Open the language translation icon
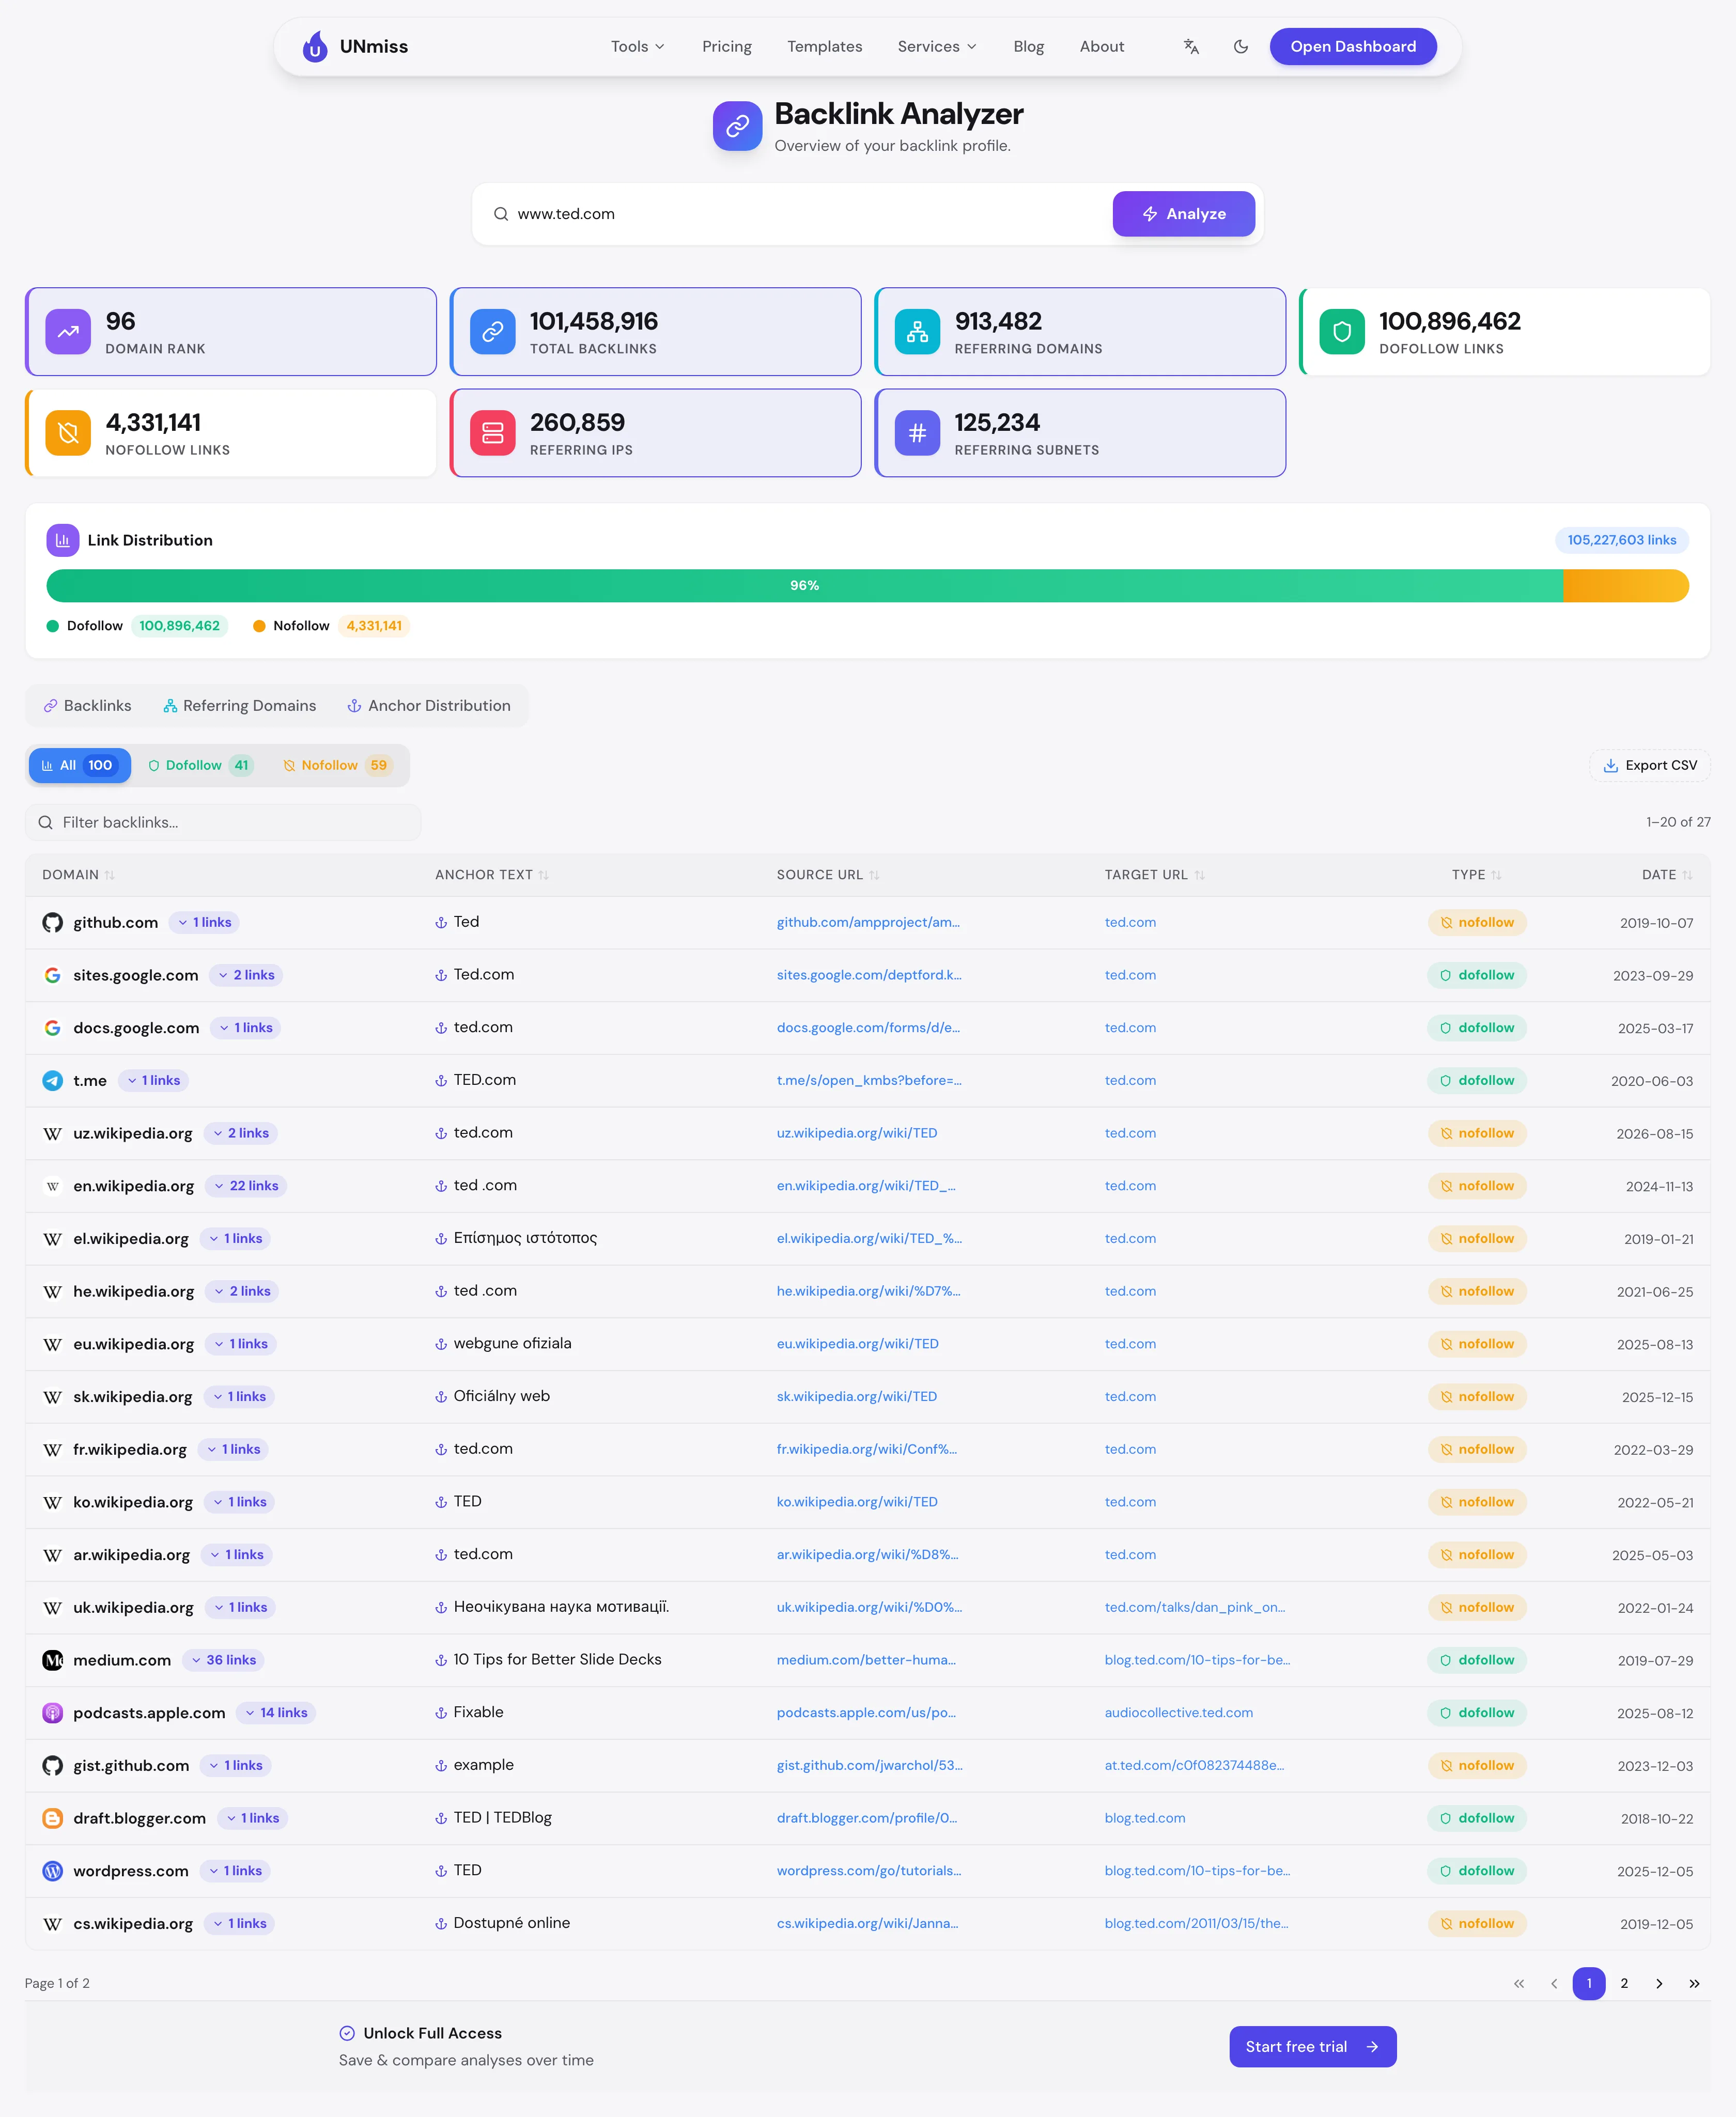The width and height of the screenshot is (1736, 2117). [x=1191, y=46]
